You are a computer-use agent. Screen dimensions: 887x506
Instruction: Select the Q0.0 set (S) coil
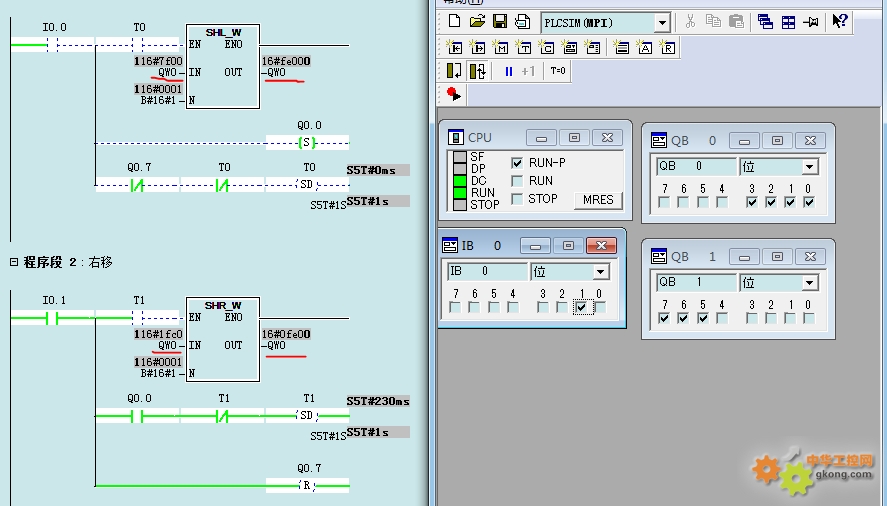coord(307,143)
